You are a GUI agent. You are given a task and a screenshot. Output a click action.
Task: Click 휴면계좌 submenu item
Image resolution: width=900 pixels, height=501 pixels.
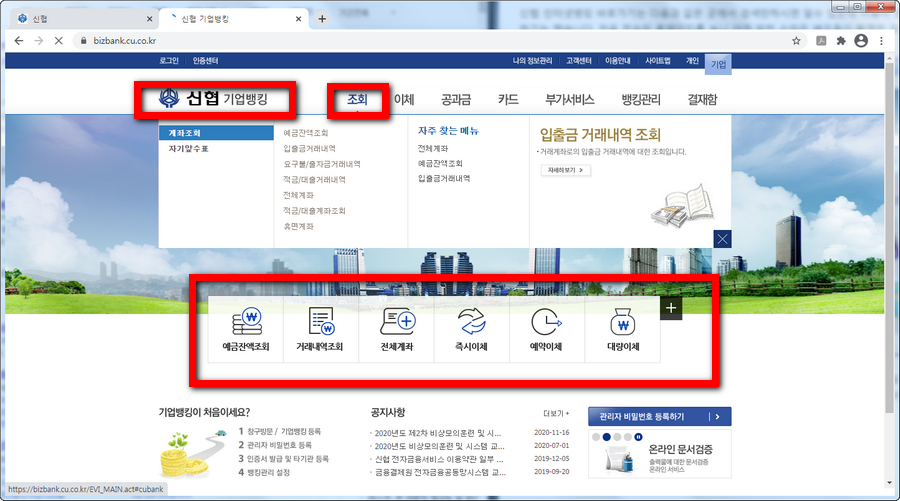click(298, 226)
